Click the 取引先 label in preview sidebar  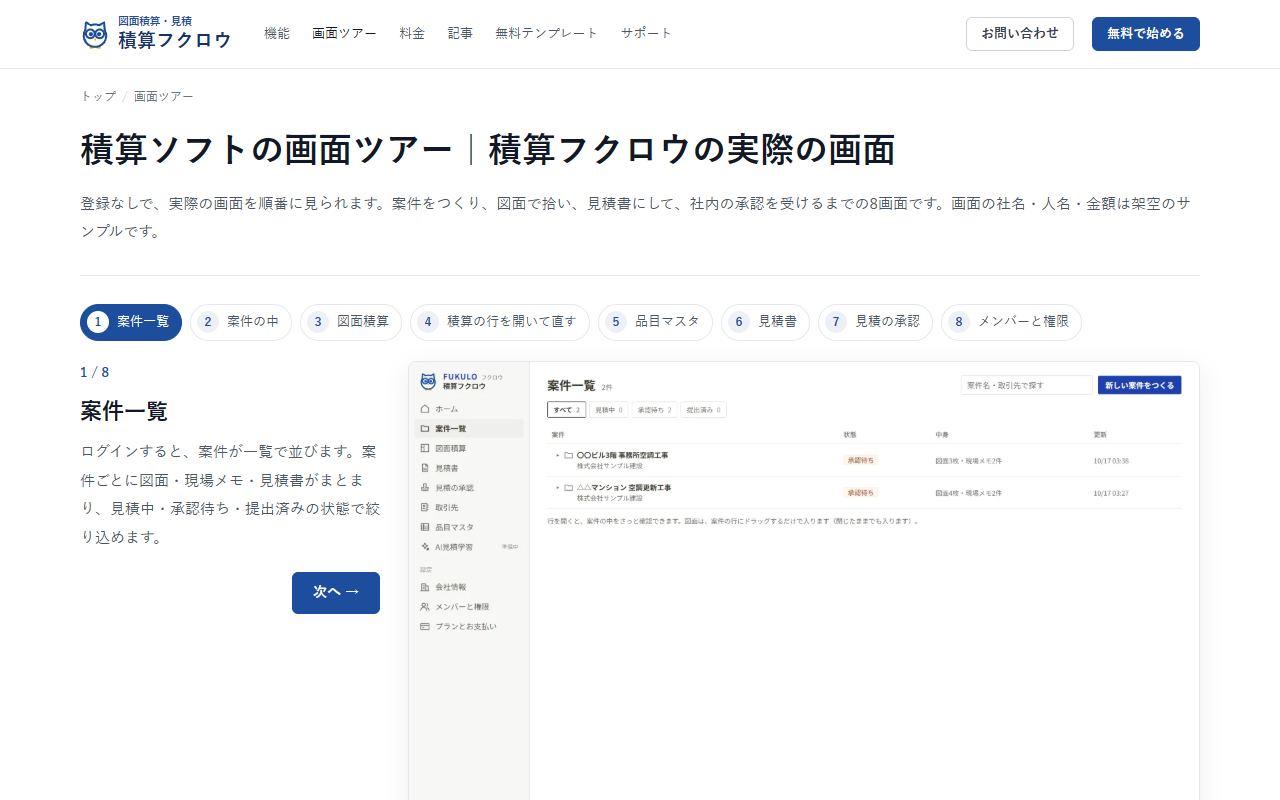pyautogui.click(x=447, y=507)
